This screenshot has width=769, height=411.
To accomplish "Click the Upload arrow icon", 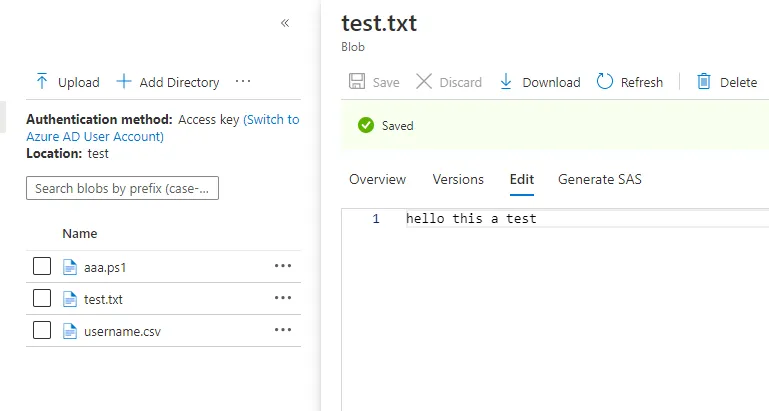I will 42,82.
